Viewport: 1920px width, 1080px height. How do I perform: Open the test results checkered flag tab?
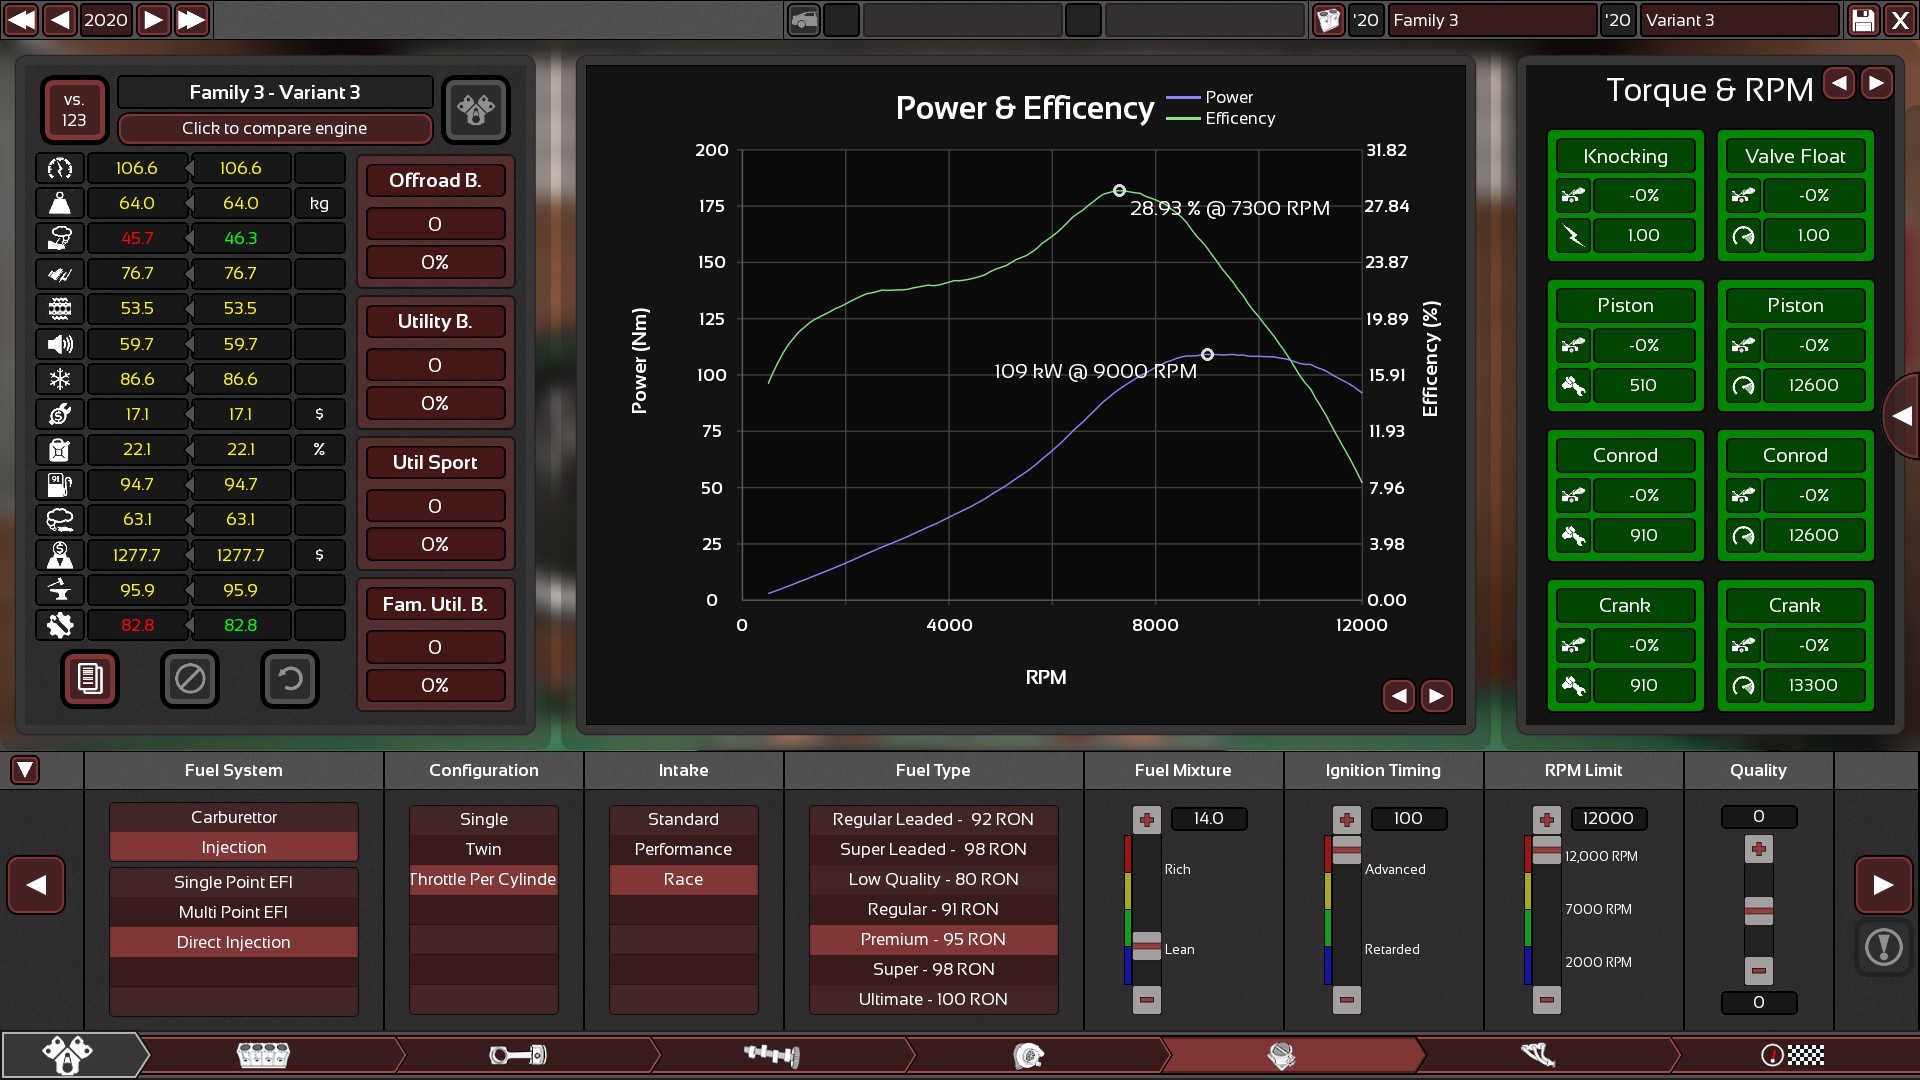(1792, 1055)
